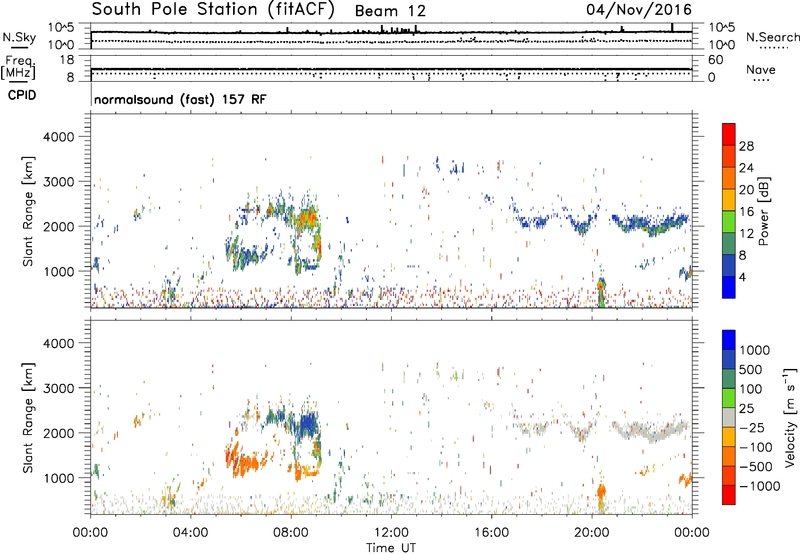This screenshot has width=800, height=554.
Task: Click the '10^5' label left of N.Sky panel
Action: coord(61,28)
